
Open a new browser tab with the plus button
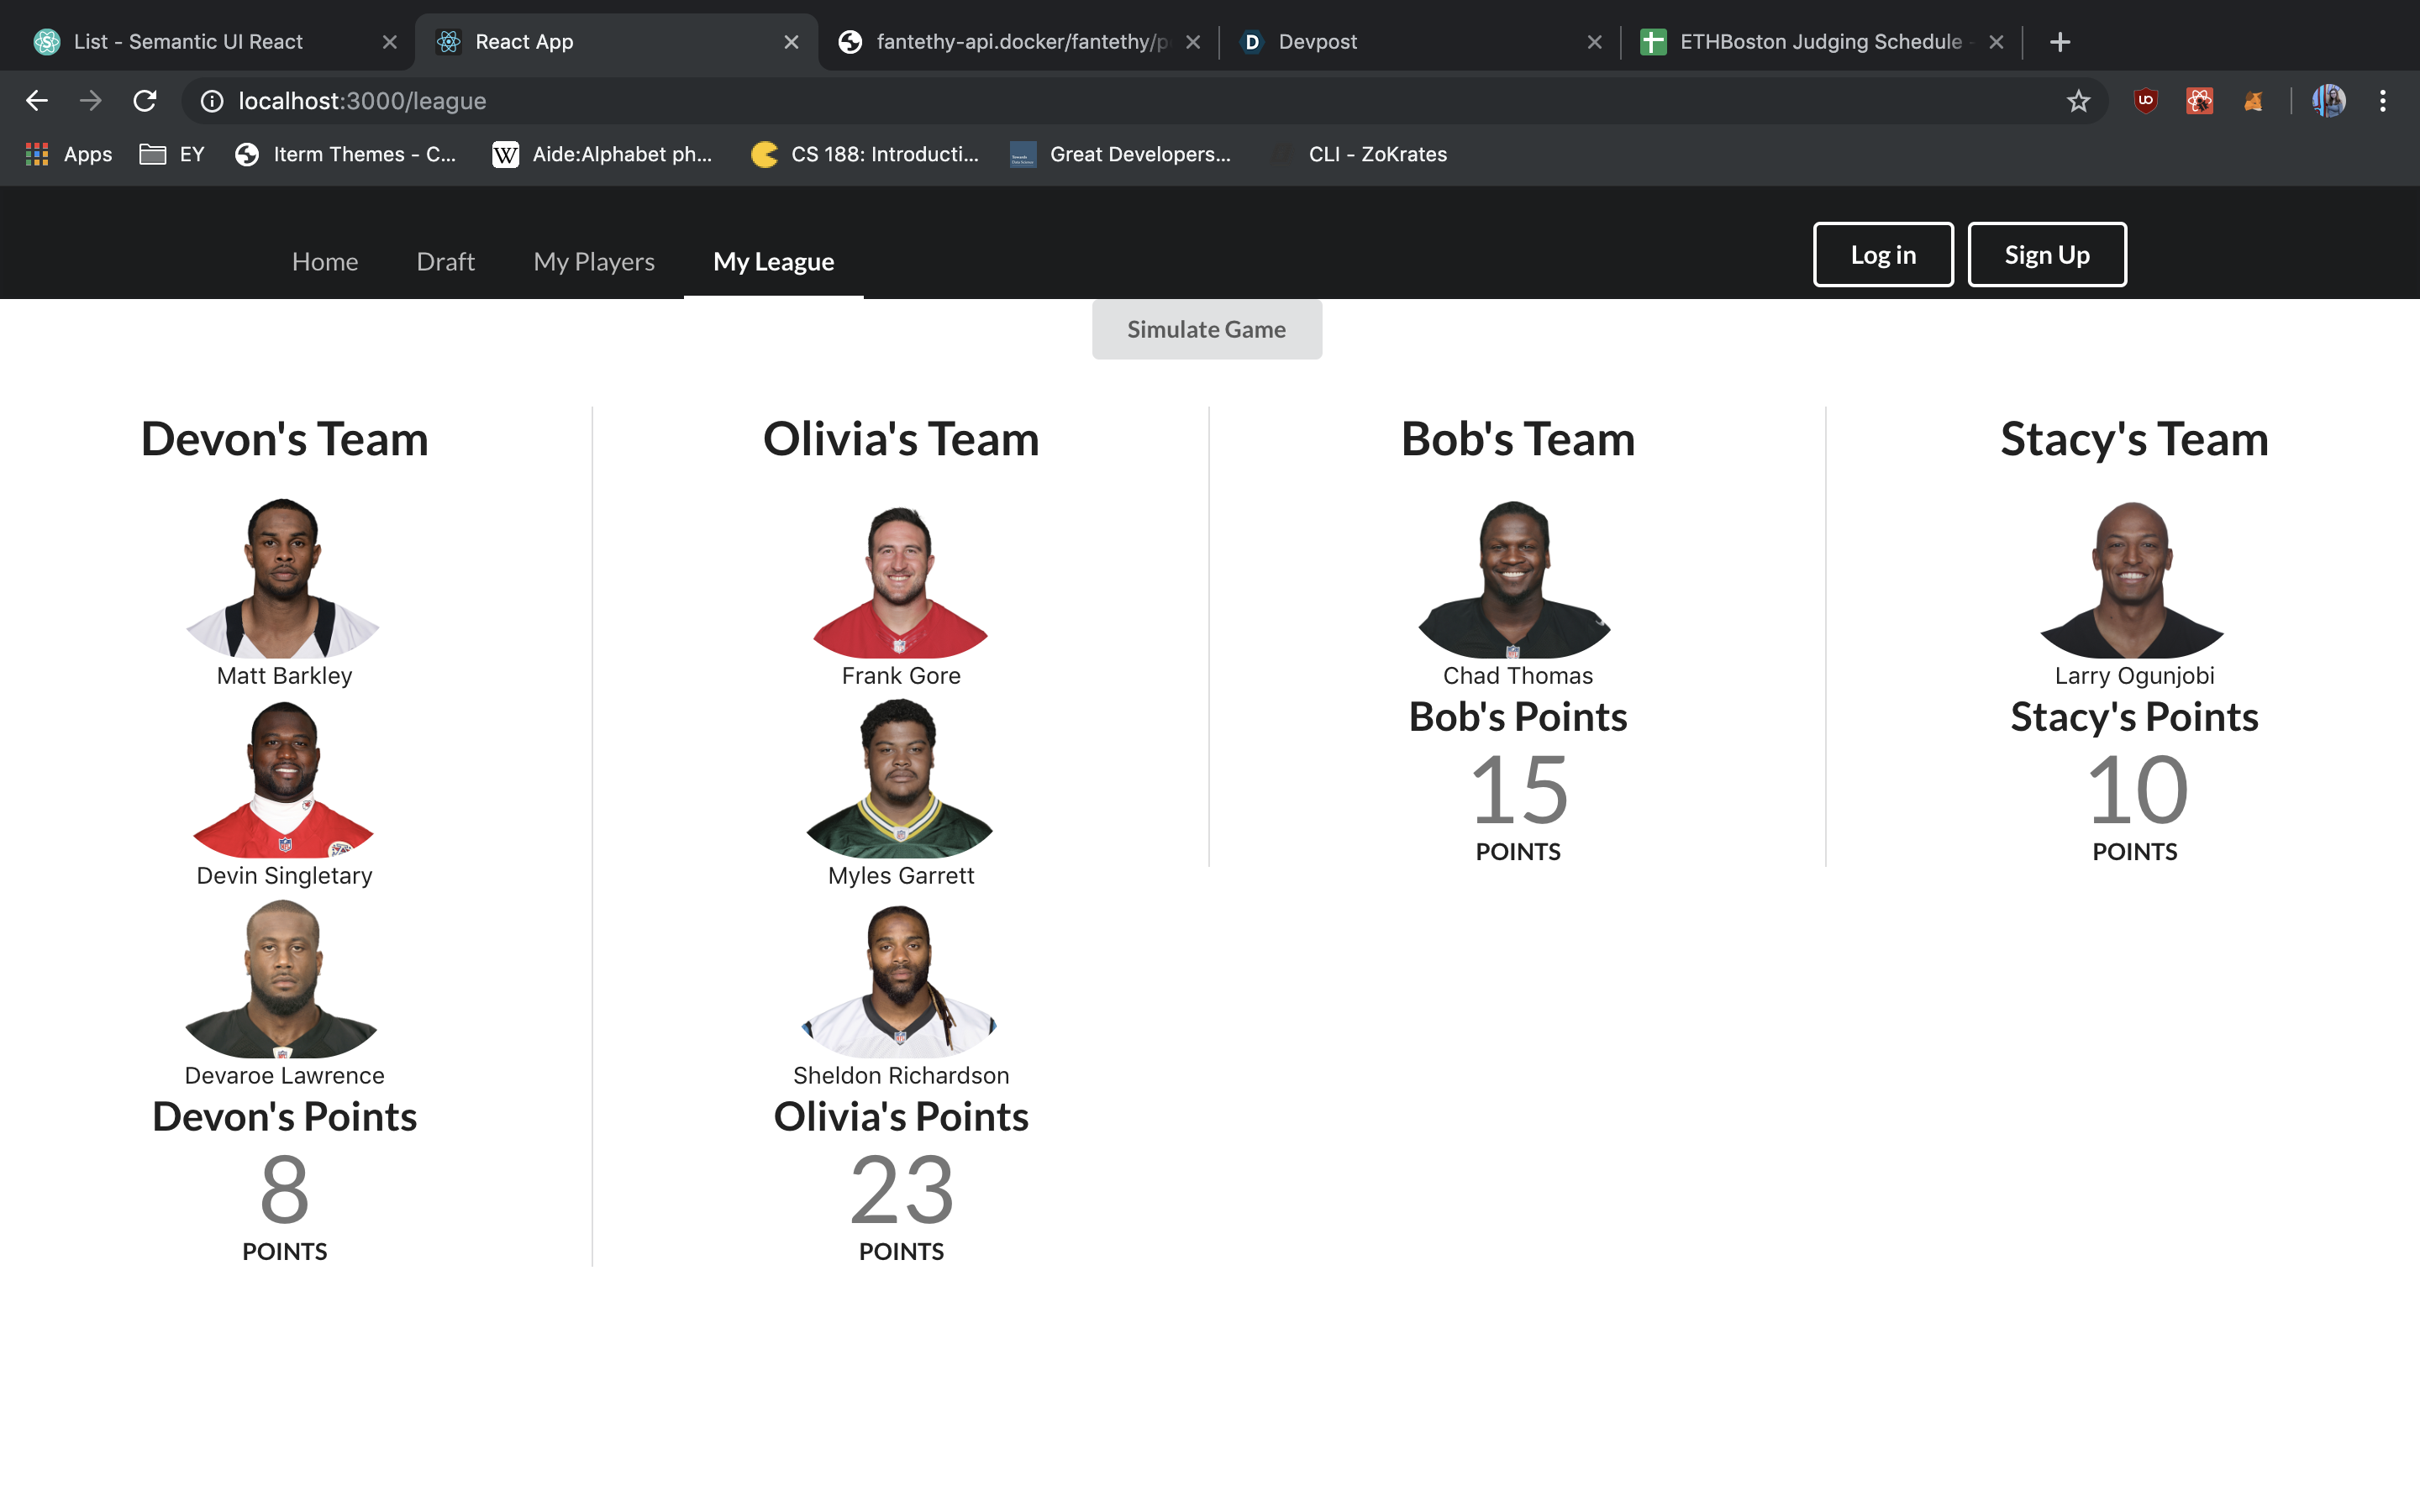coord(2060,41)
